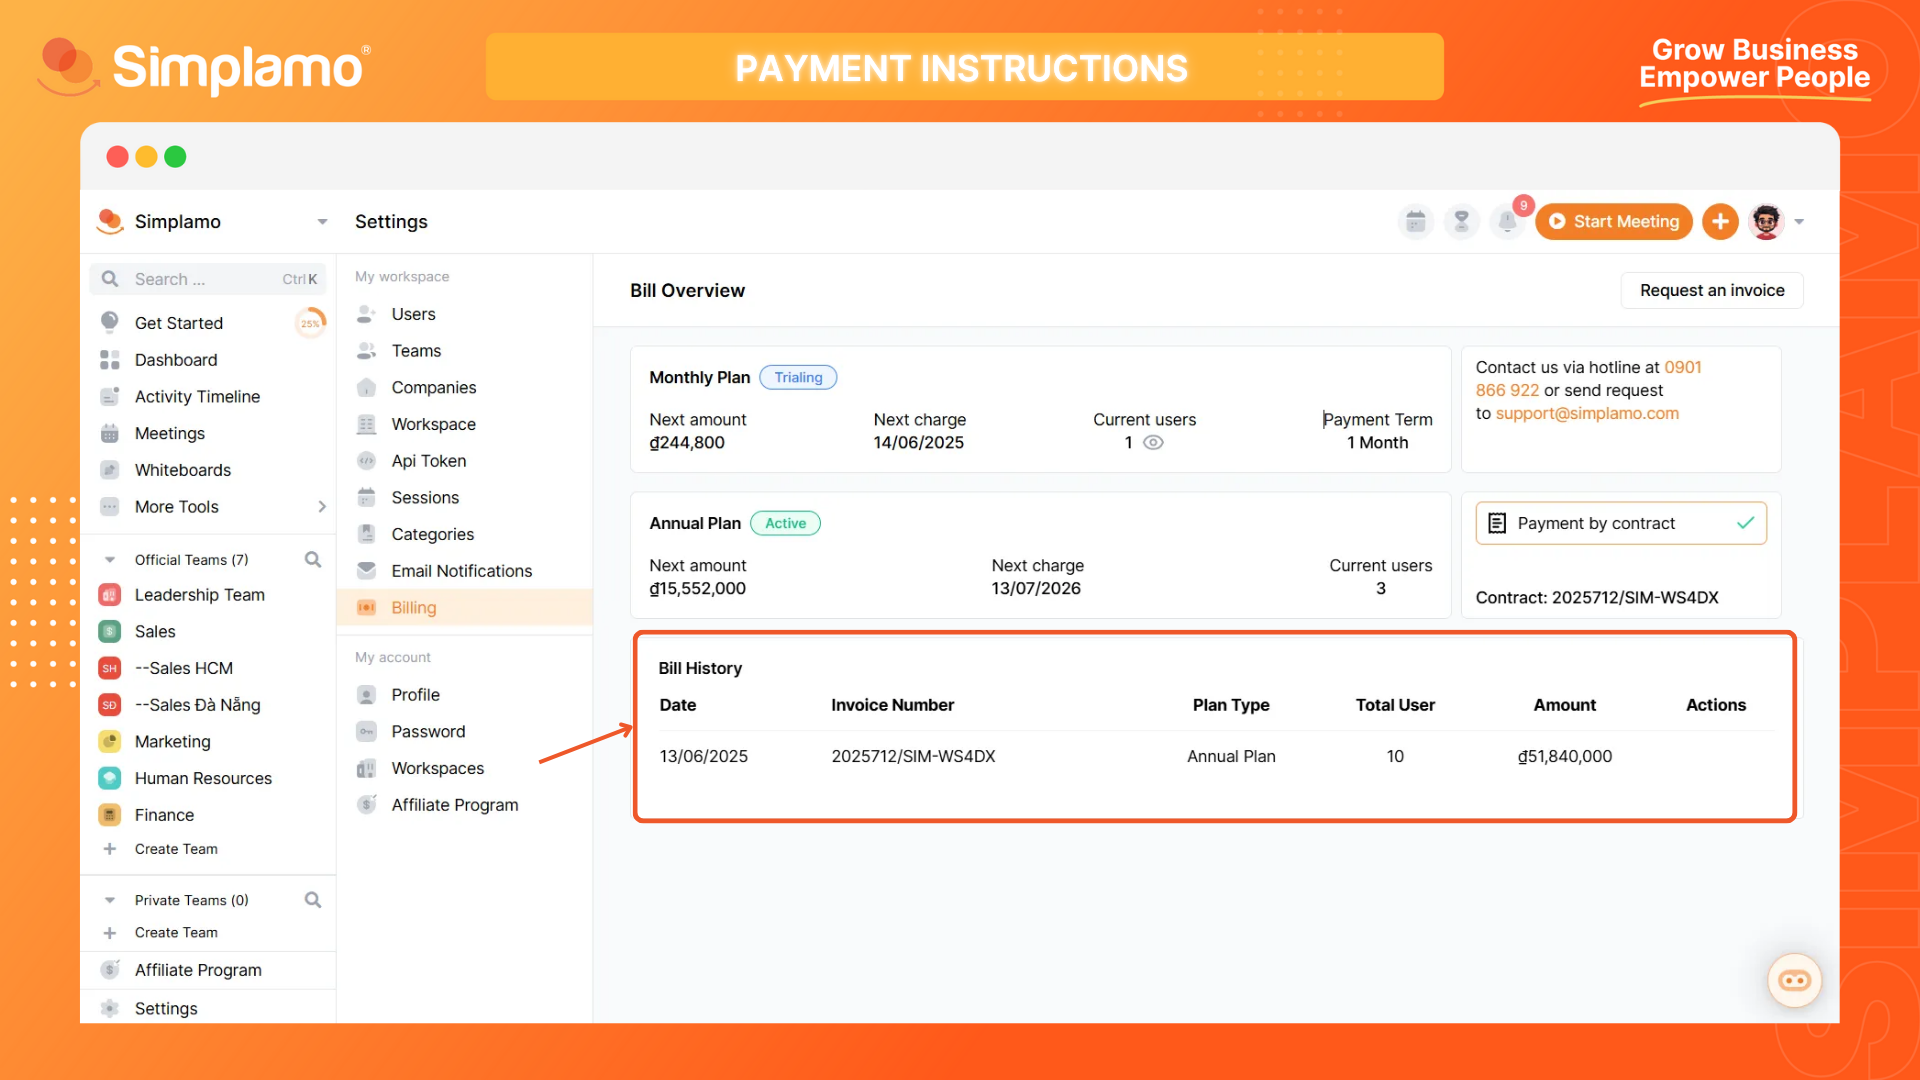Click hotline number 0901 866 922

tap(1588, 379)
